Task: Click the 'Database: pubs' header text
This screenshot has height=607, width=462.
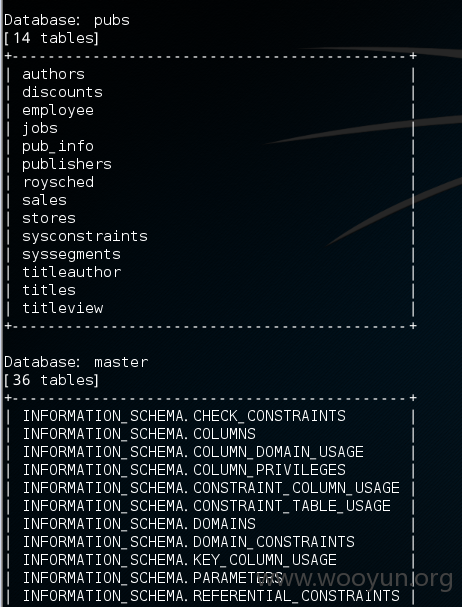Action: [x=67, y=20]
